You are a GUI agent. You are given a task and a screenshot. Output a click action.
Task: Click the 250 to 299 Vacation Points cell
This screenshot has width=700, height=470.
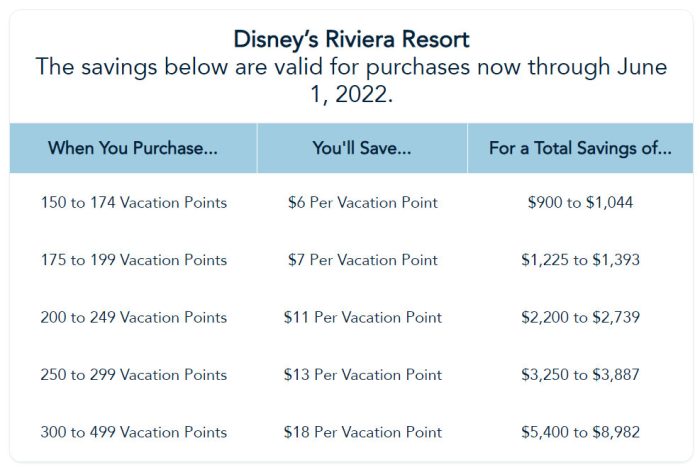tap(133, 375)
